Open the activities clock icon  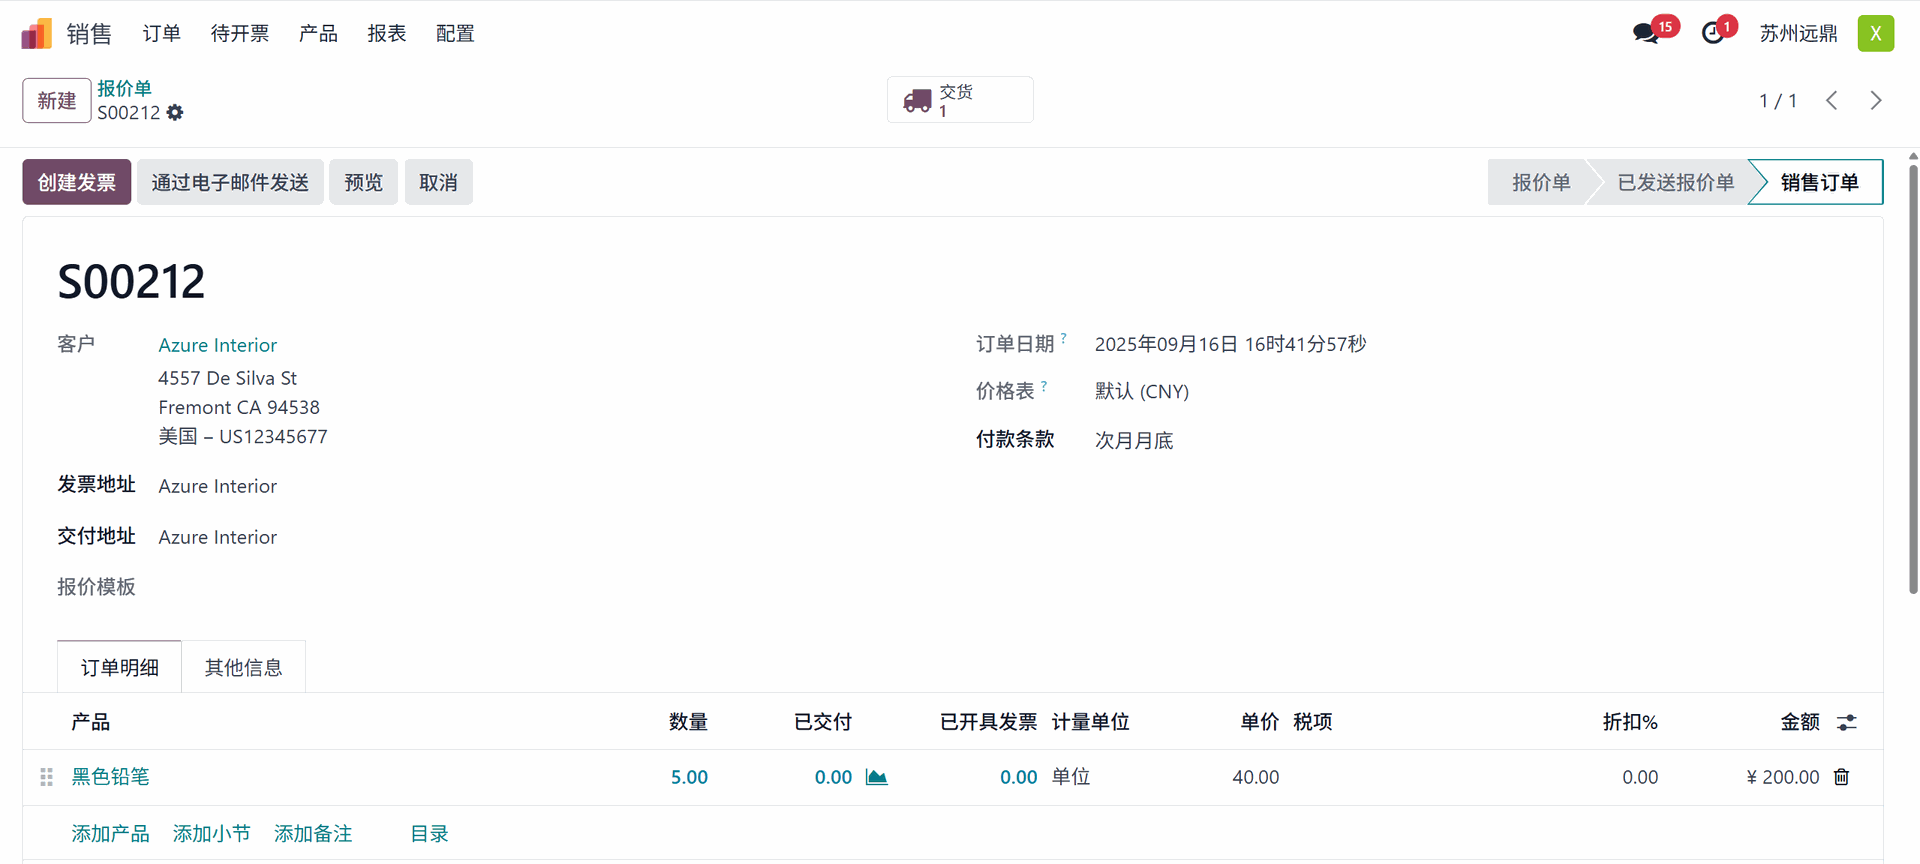[1713, 33]
